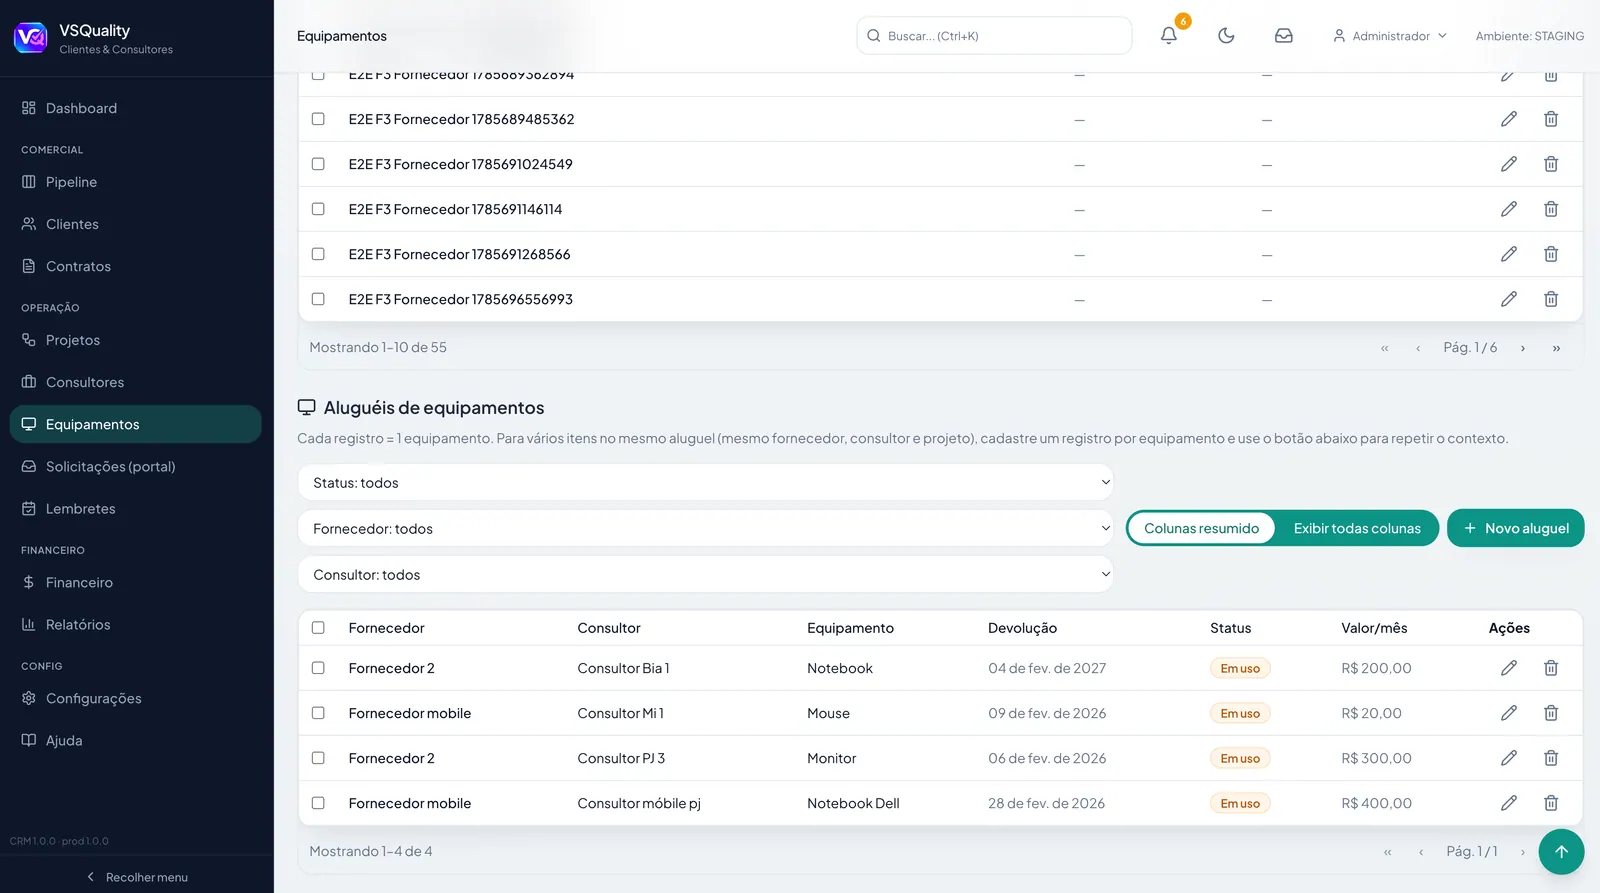Click the Novo aluguel button
Viewport: 1600px width, 893px height.
coord(1515,528)
